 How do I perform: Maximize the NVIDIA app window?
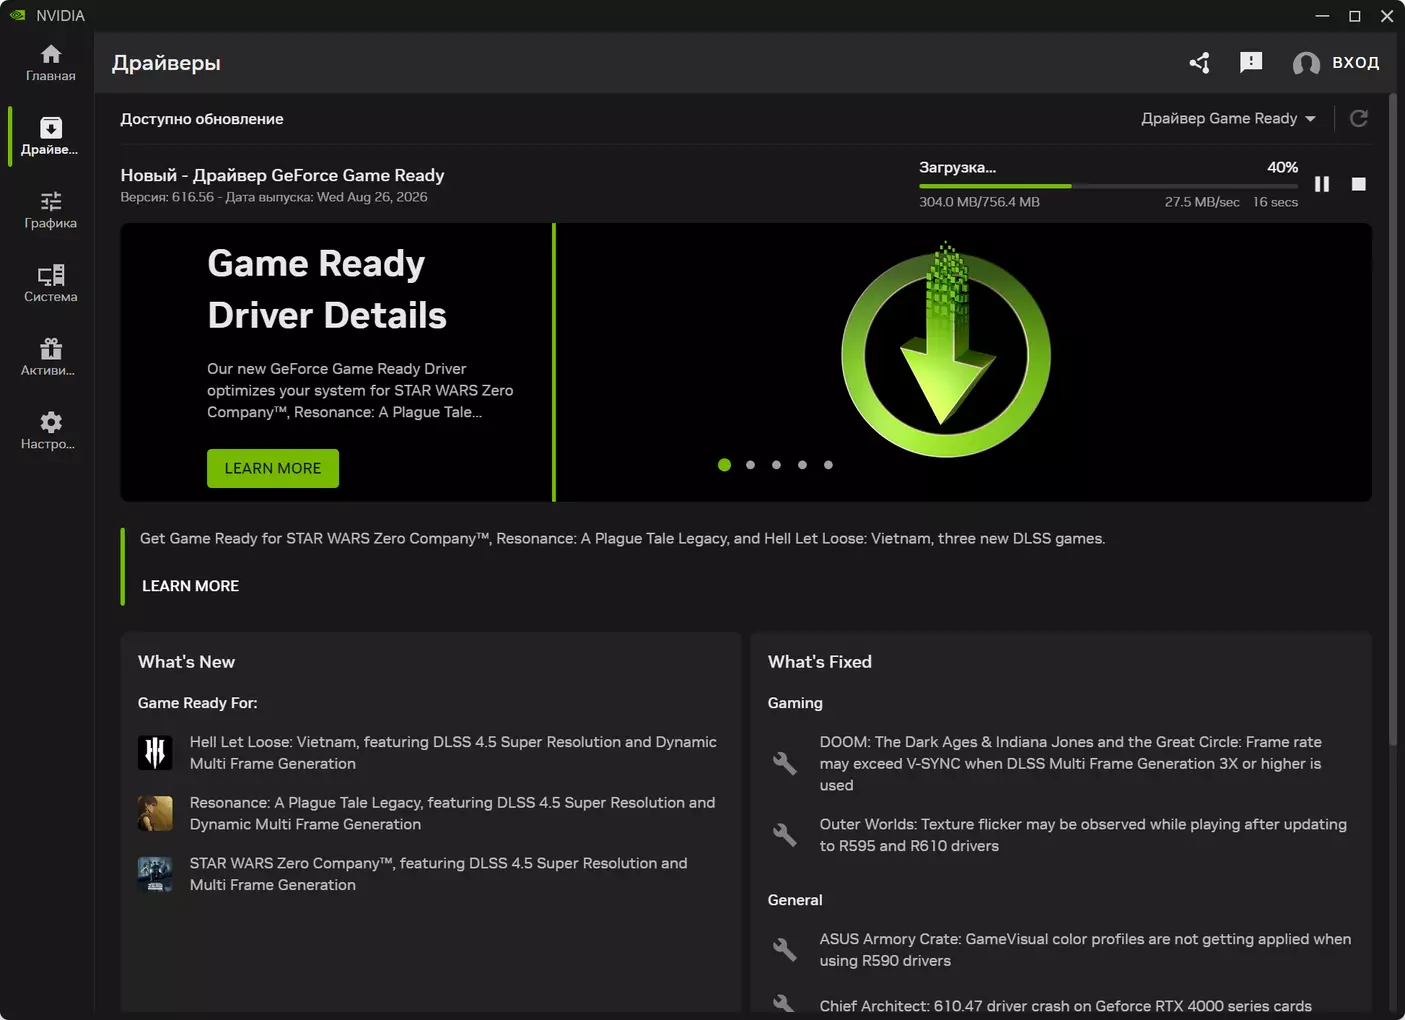pyautogui.click(x=1355, y=15)
